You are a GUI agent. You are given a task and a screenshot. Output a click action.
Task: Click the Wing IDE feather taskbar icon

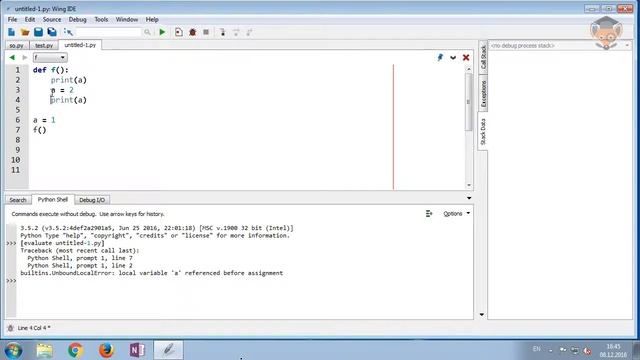pos(169,350)
